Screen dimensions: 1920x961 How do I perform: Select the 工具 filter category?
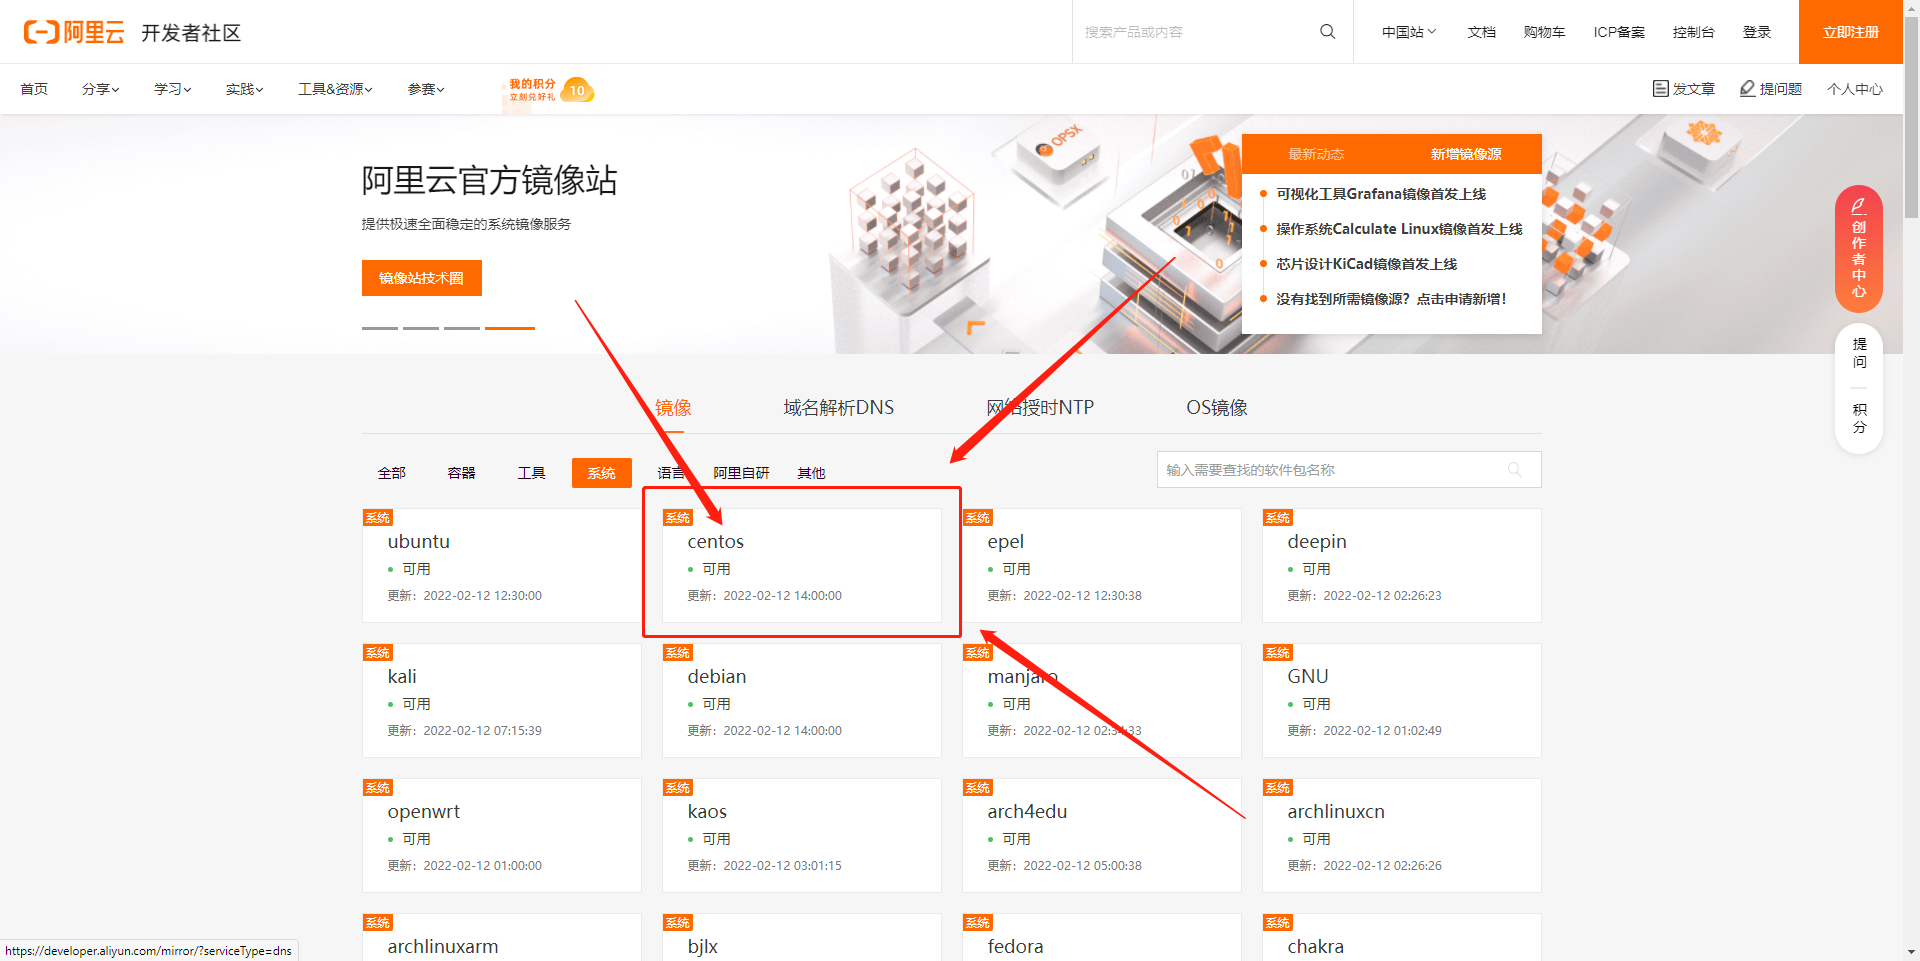531,473
